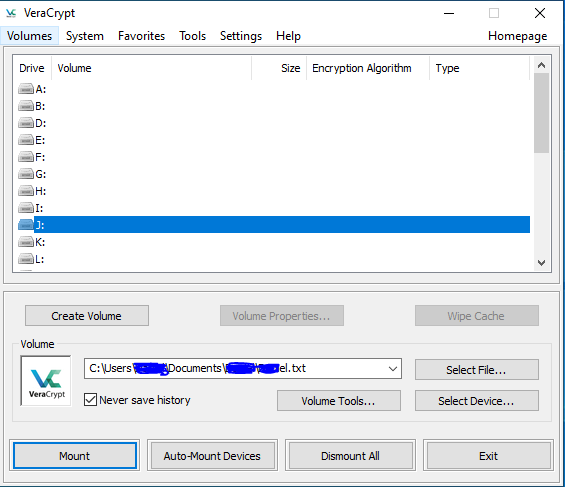
Task: Click the drive I: icon
Action: 26,208
